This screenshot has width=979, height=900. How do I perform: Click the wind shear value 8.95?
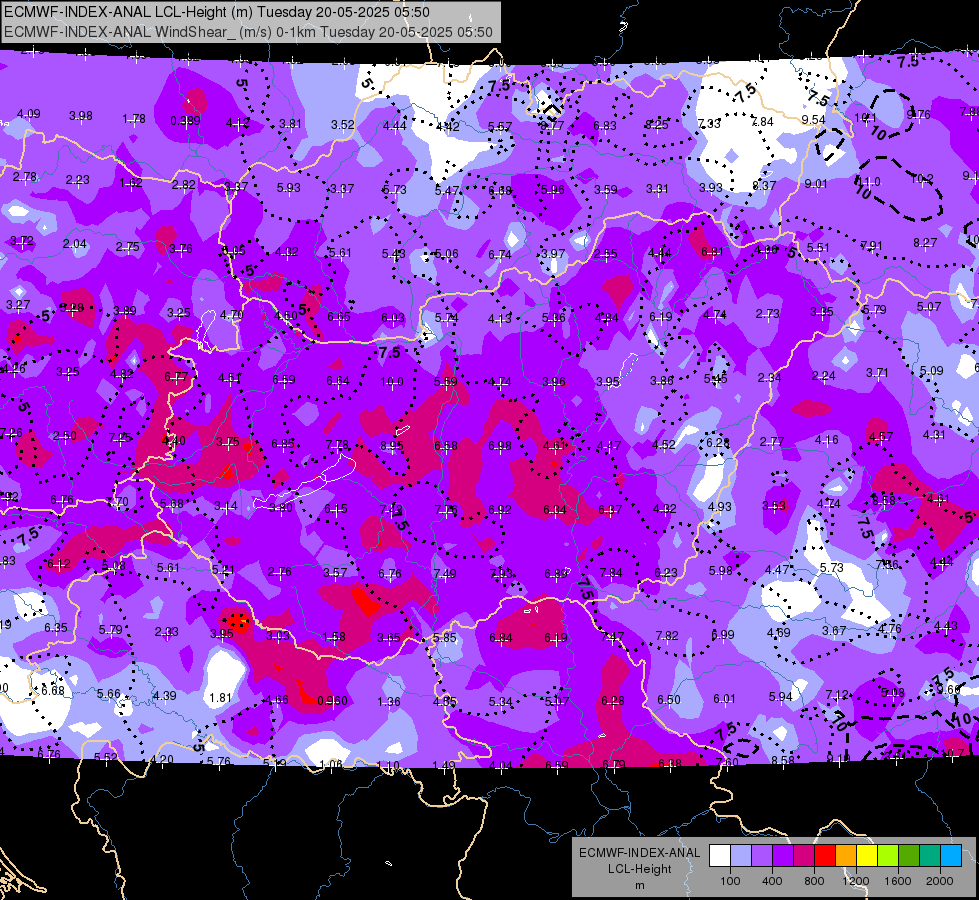pos(391,446)
